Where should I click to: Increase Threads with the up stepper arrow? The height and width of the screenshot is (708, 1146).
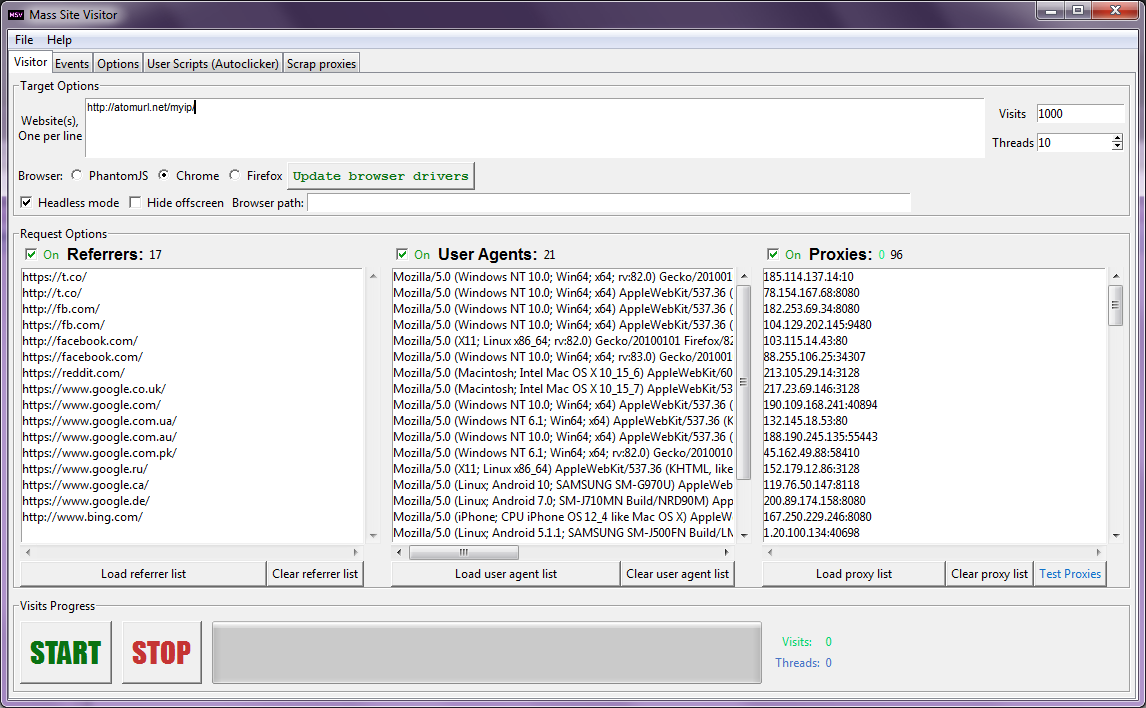point(1117,138)
